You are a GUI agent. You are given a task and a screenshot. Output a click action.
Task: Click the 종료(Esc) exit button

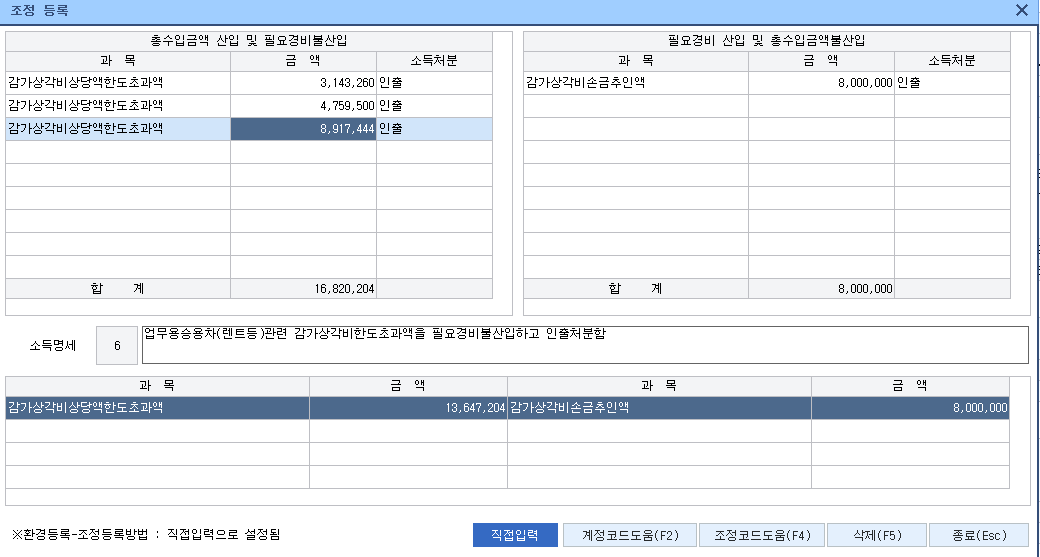pyautogui.click(x=978, y=535)
